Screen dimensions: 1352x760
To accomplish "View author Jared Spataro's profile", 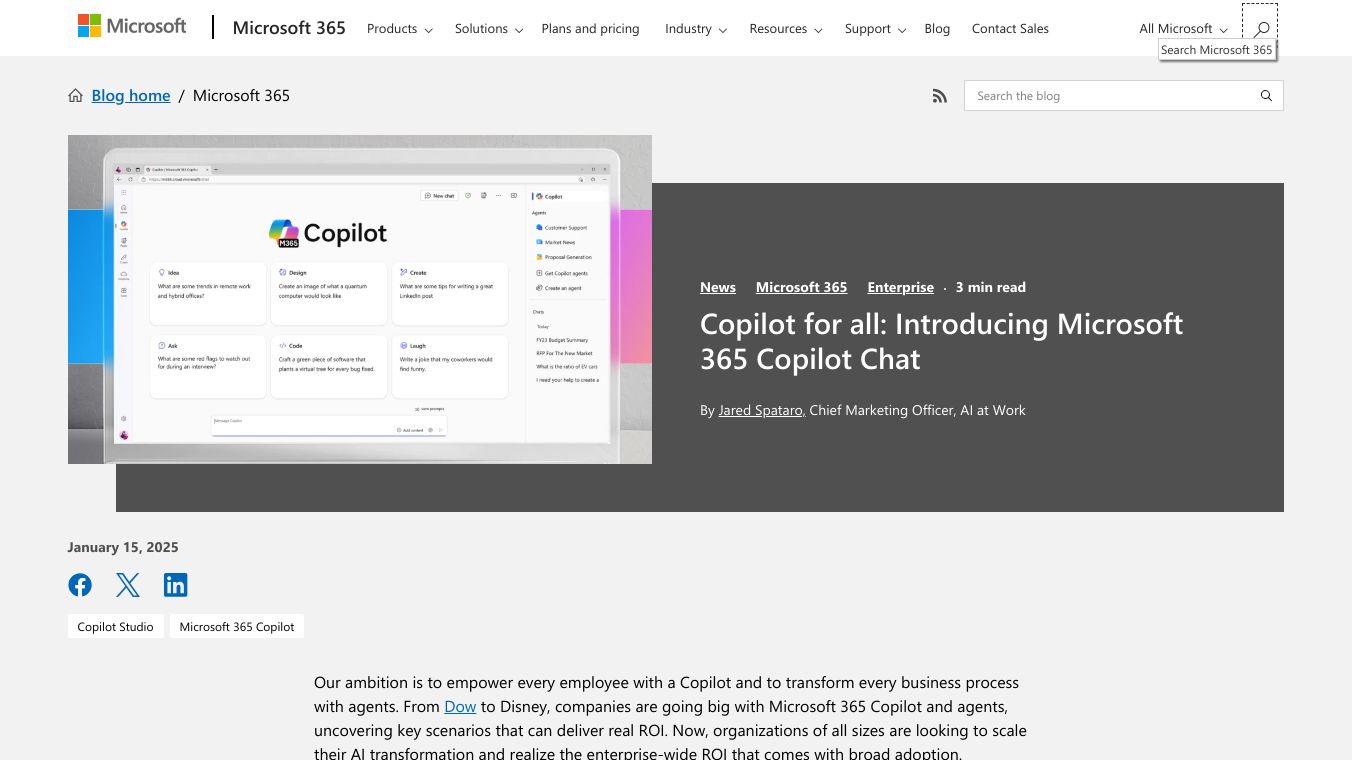I will (760, 410).
